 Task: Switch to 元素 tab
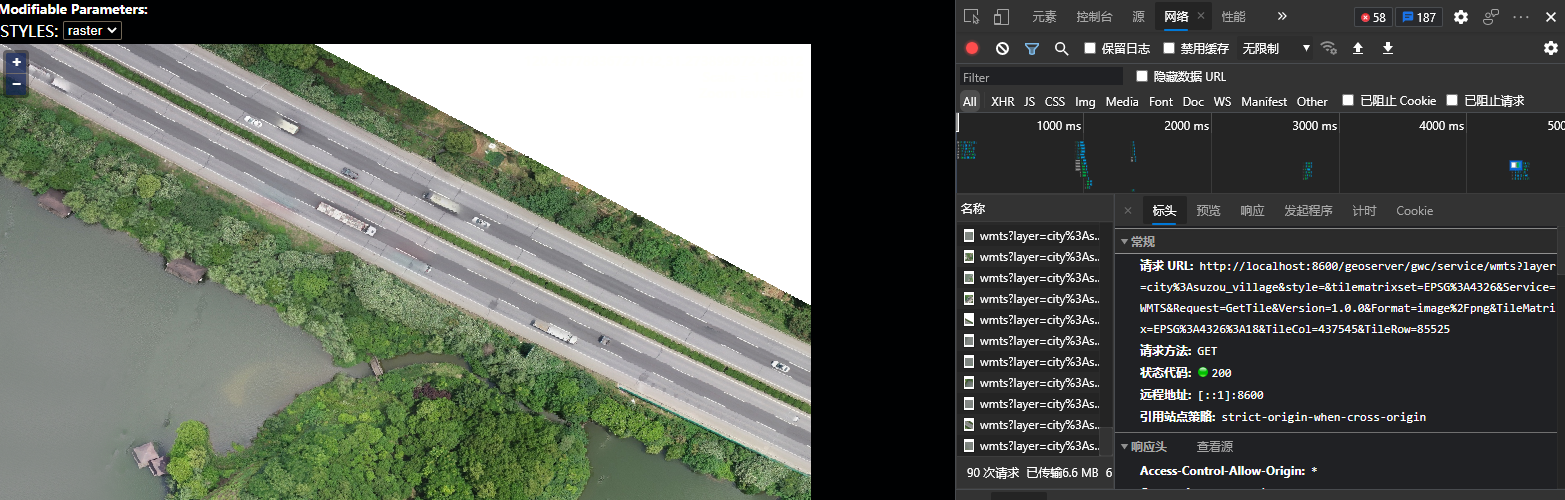pyautogui.click(x=1044, y=17)
